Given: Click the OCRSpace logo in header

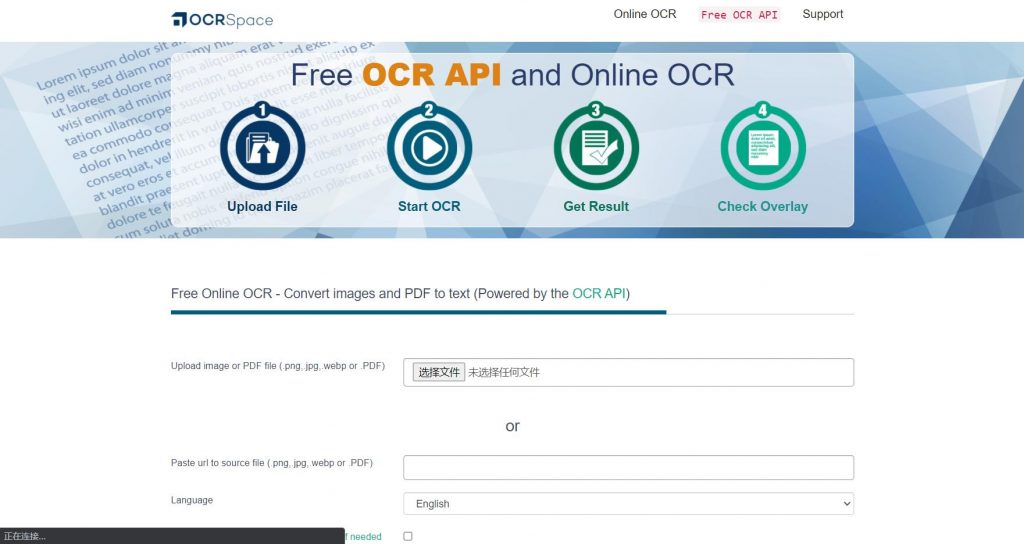Looking at the screenshot, I should pos(222,19).
